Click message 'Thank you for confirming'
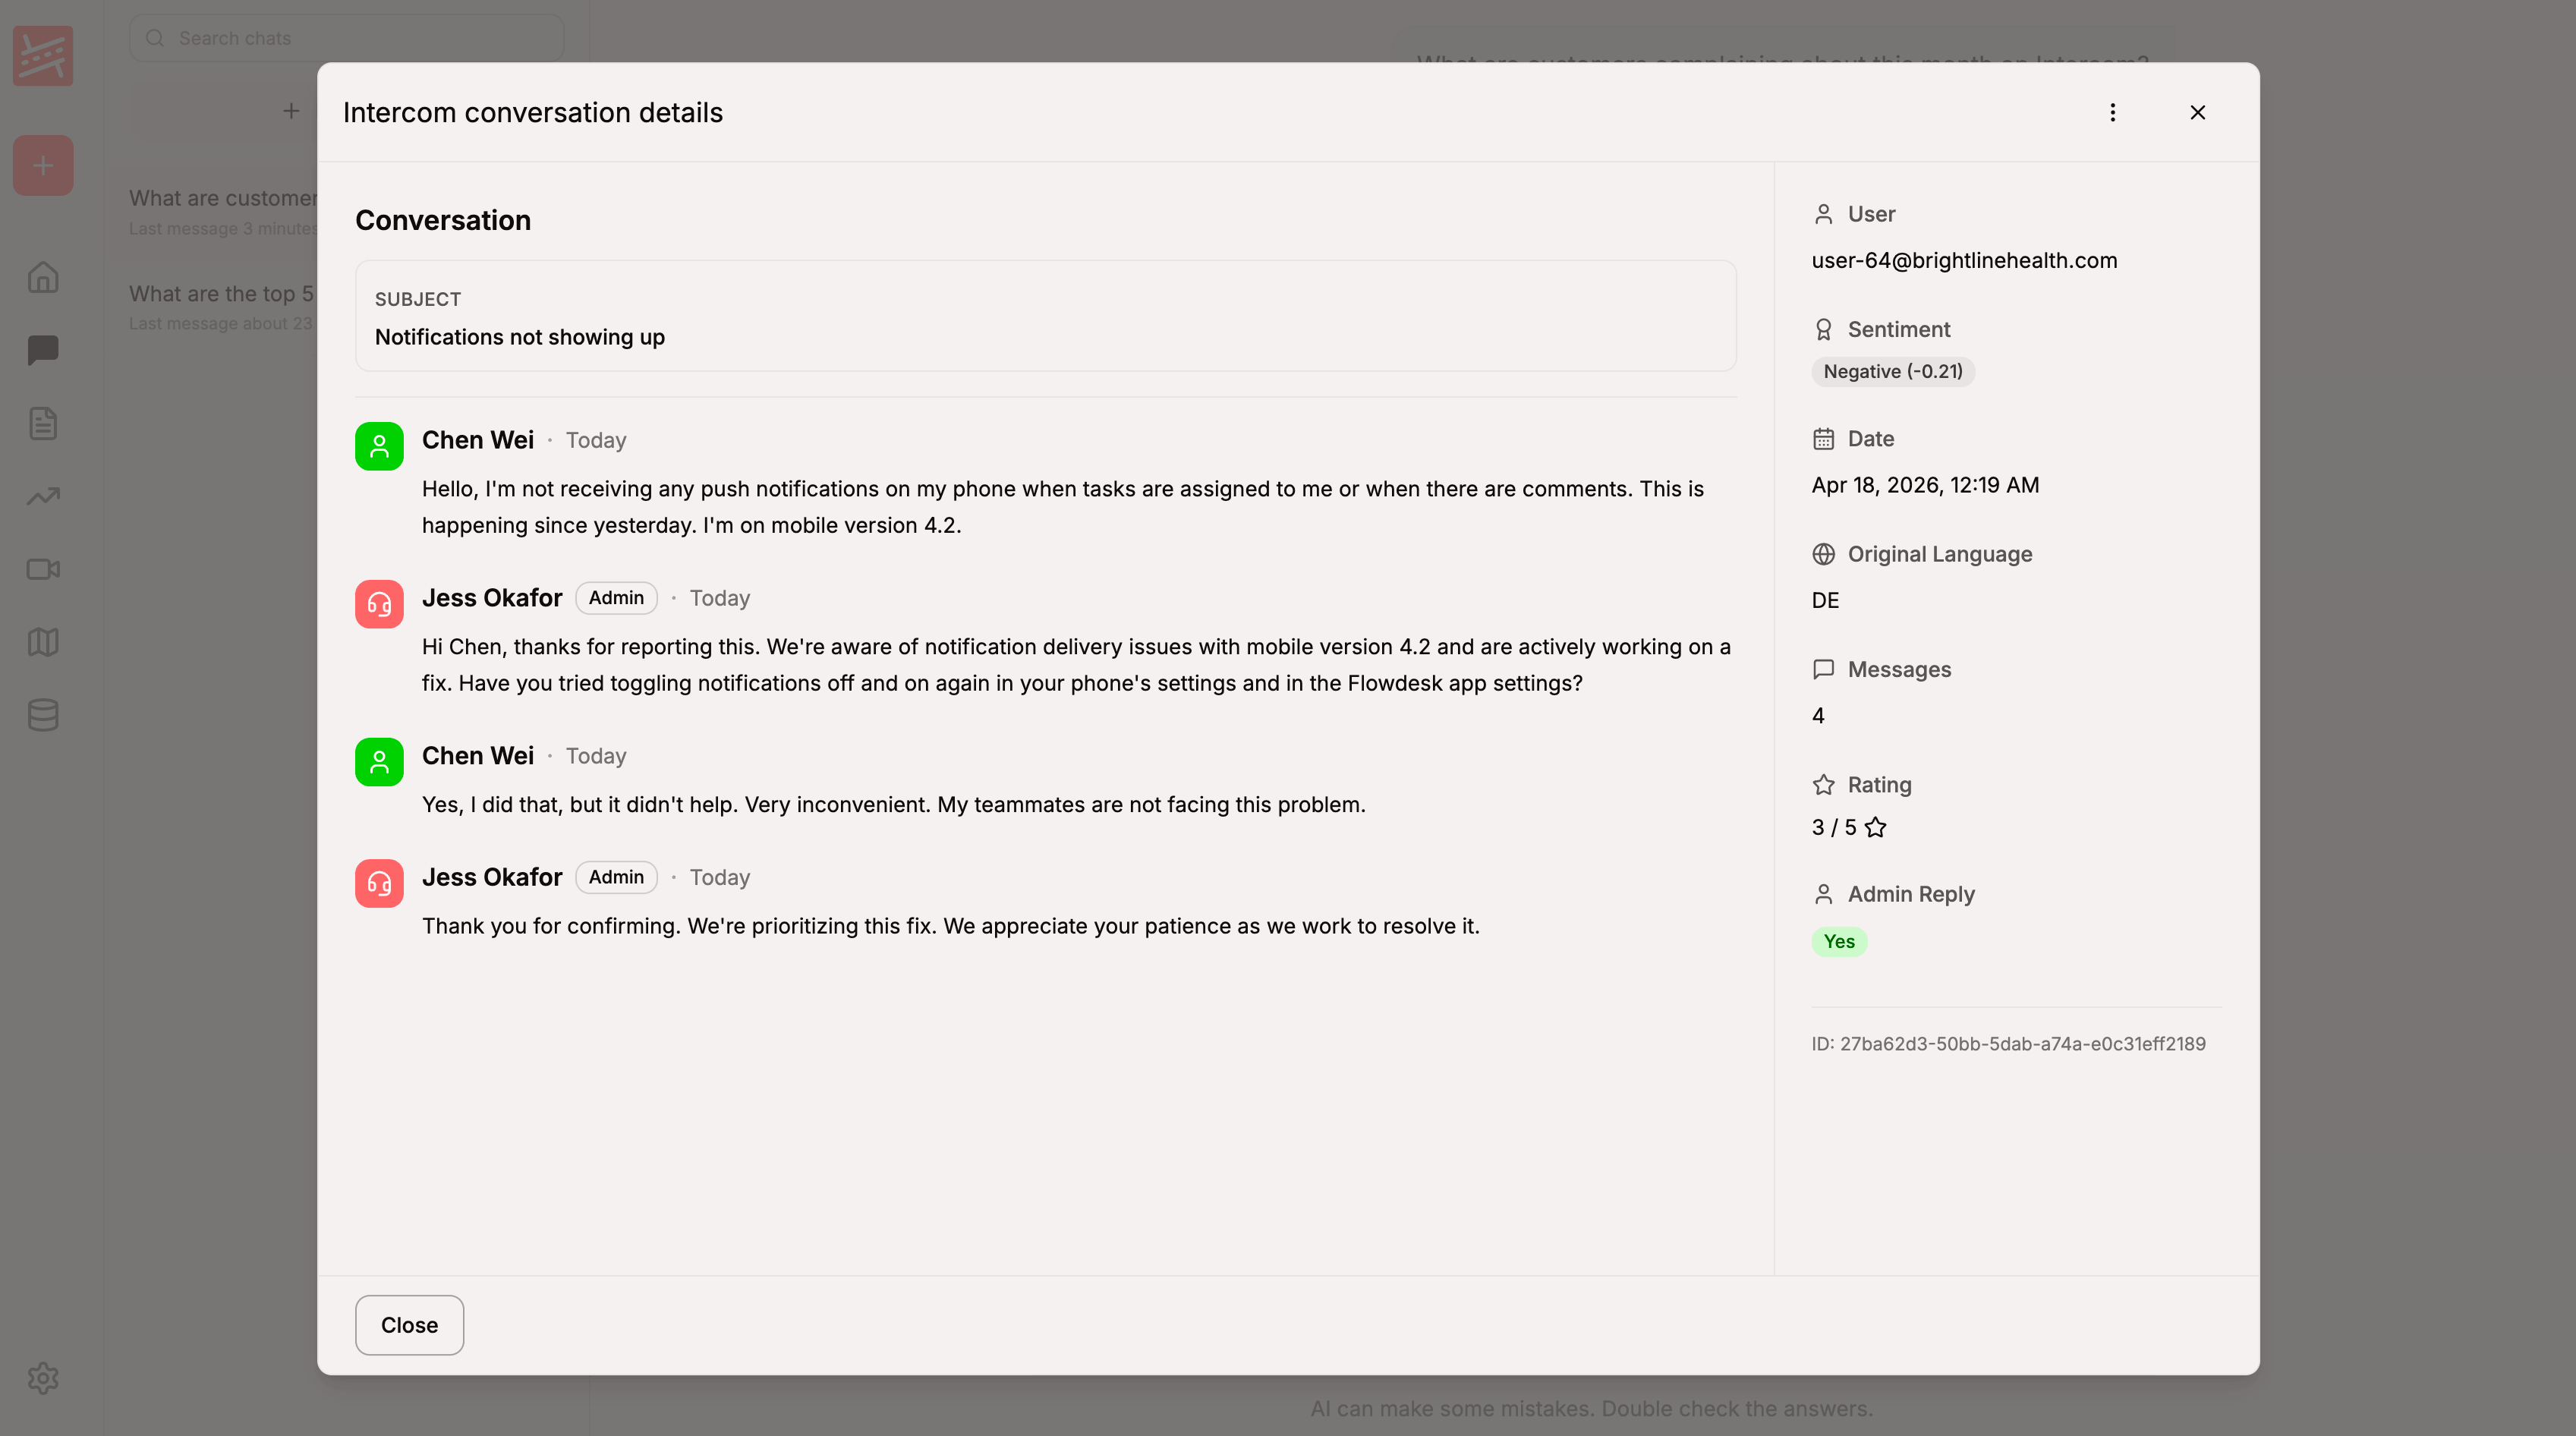This screenshot has height=1436, width=2576. point(951,926)
